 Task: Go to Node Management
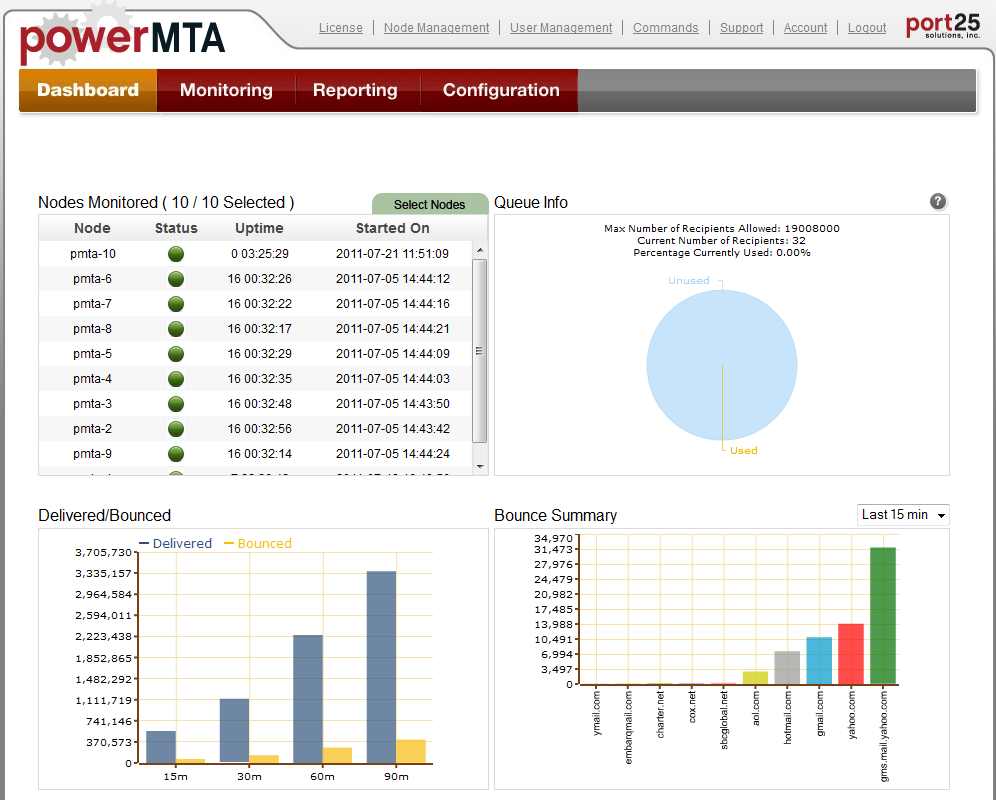click(436, 28)
